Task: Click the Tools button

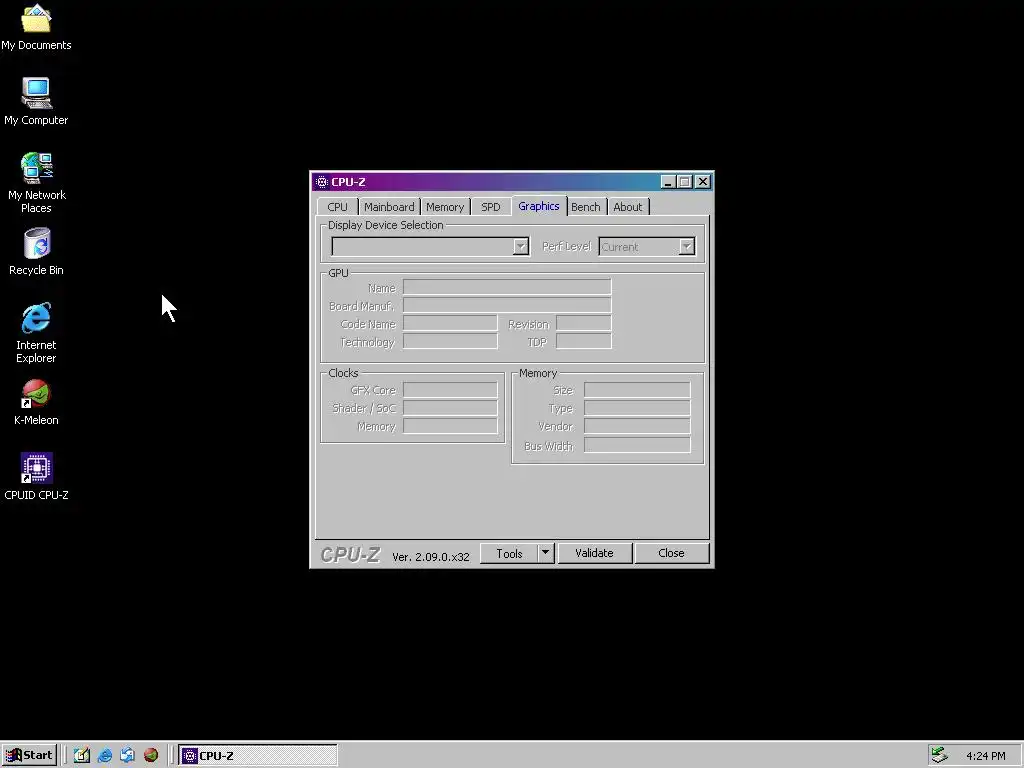Action: coord(509,553)
